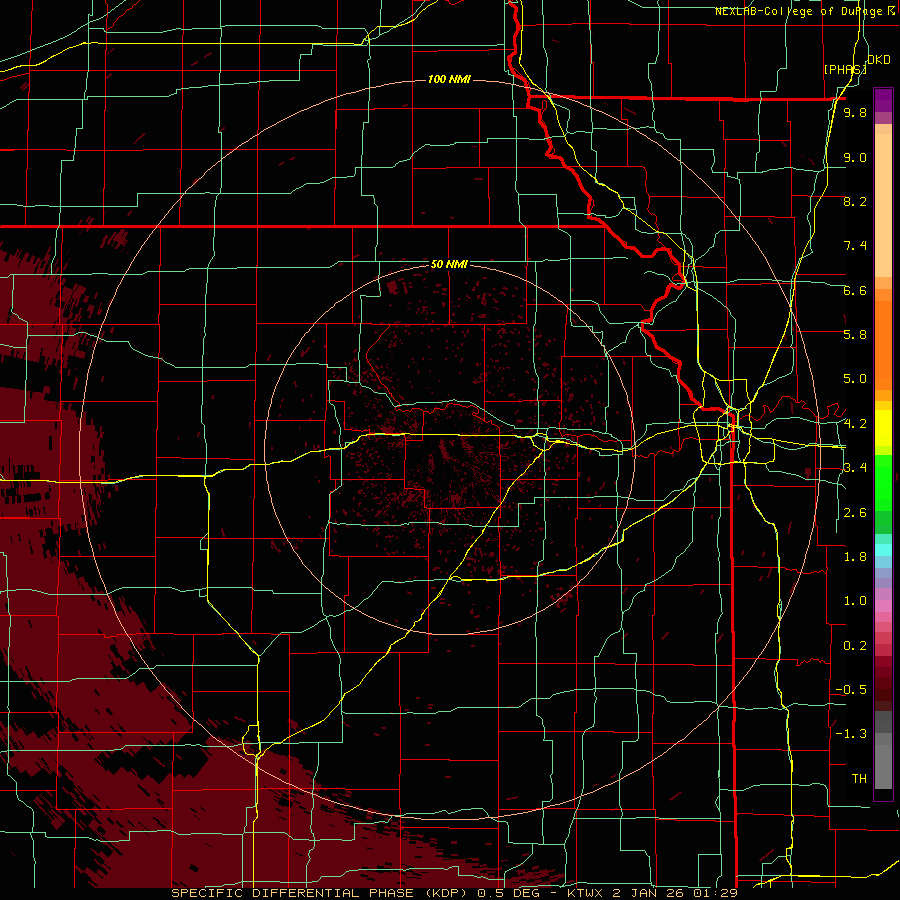Viewport: 900px width, 900px height.
Task: Click the -0.5 value on the color scale
Action: [851, 690]
